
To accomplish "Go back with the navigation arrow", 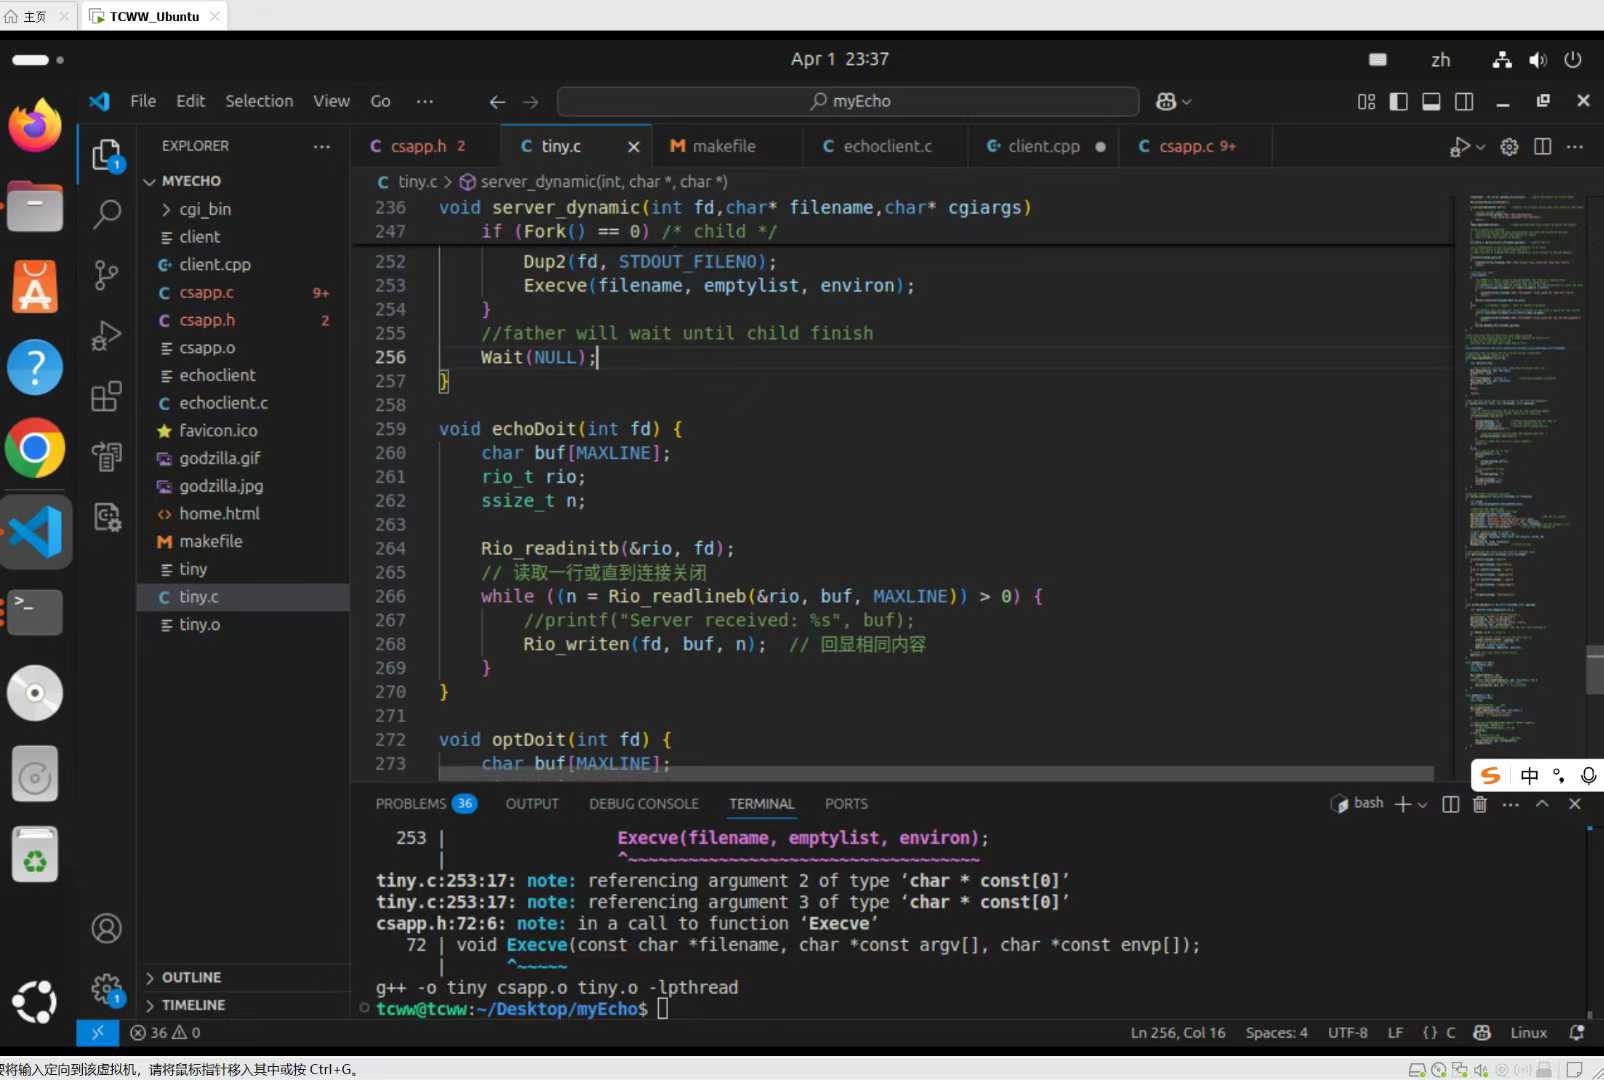I will 497,102.
